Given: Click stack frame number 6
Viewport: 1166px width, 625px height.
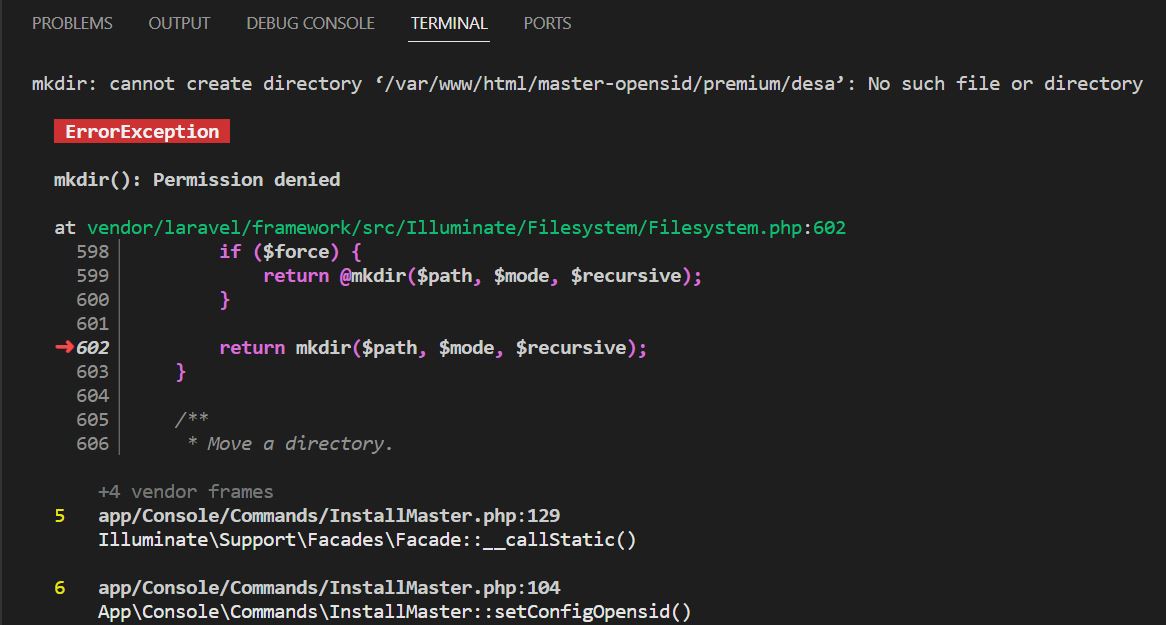Looking at the screenshot, I should click(x=59, y=588).
